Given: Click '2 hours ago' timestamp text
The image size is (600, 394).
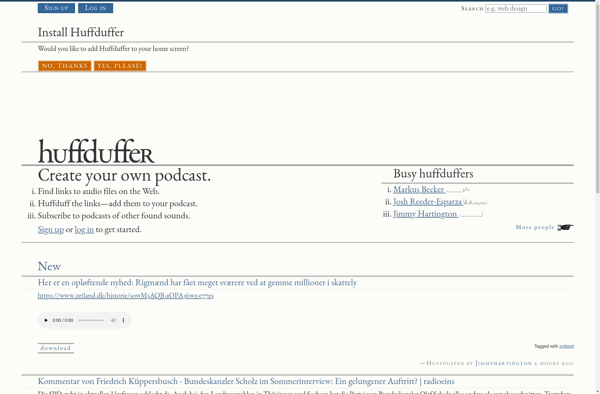Looking at the screenshot, I should pos(554,363).
